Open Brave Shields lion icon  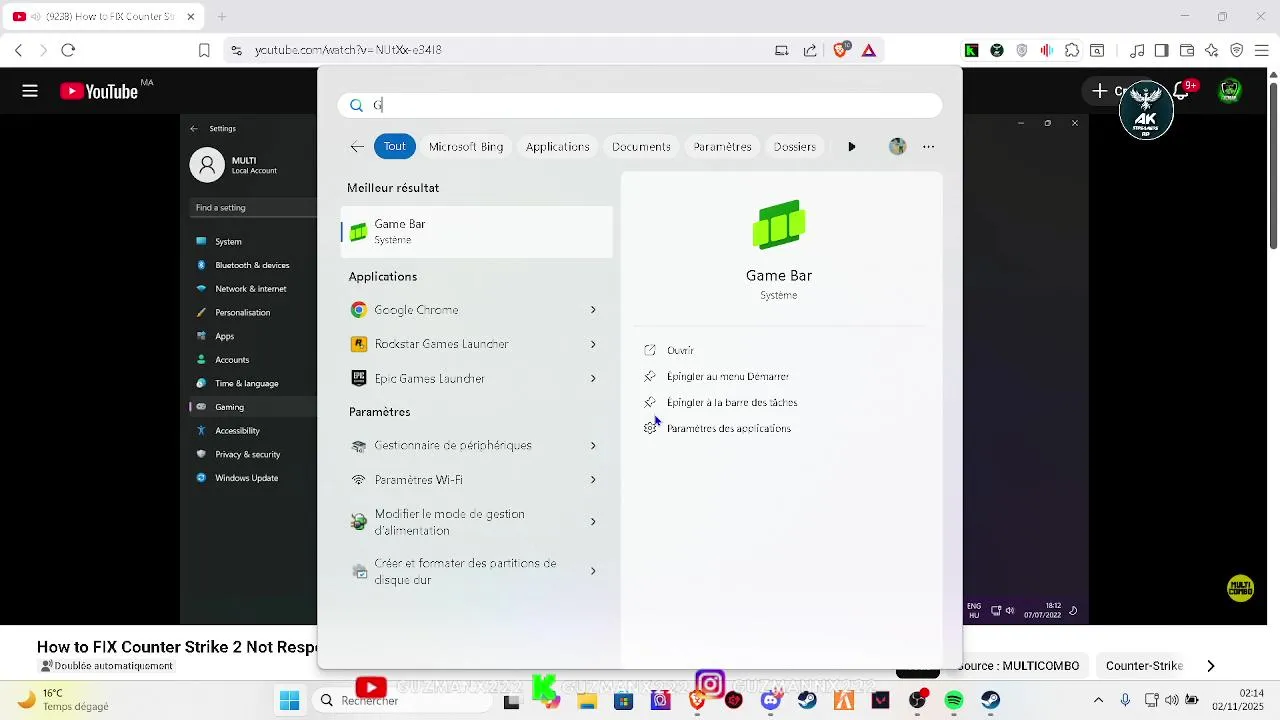pos(841,50)
